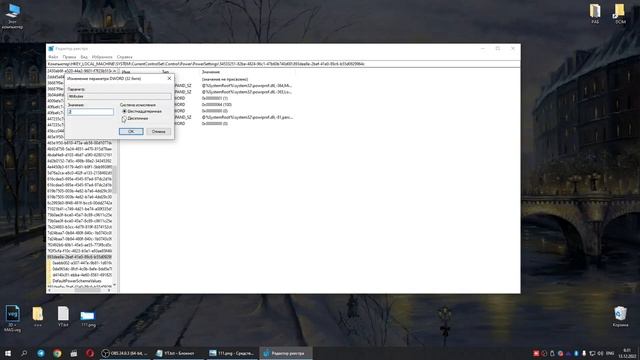640x360 pixels.
Task: Open unnamed yellow folder icon on desktop
Action: click(x=38, y=316)
